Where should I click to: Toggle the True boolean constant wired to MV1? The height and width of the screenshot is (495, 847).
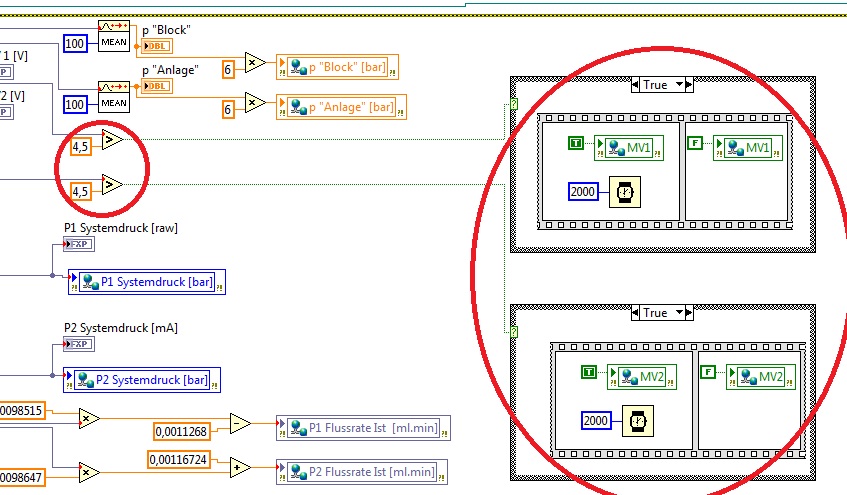(x=576, y=143)
